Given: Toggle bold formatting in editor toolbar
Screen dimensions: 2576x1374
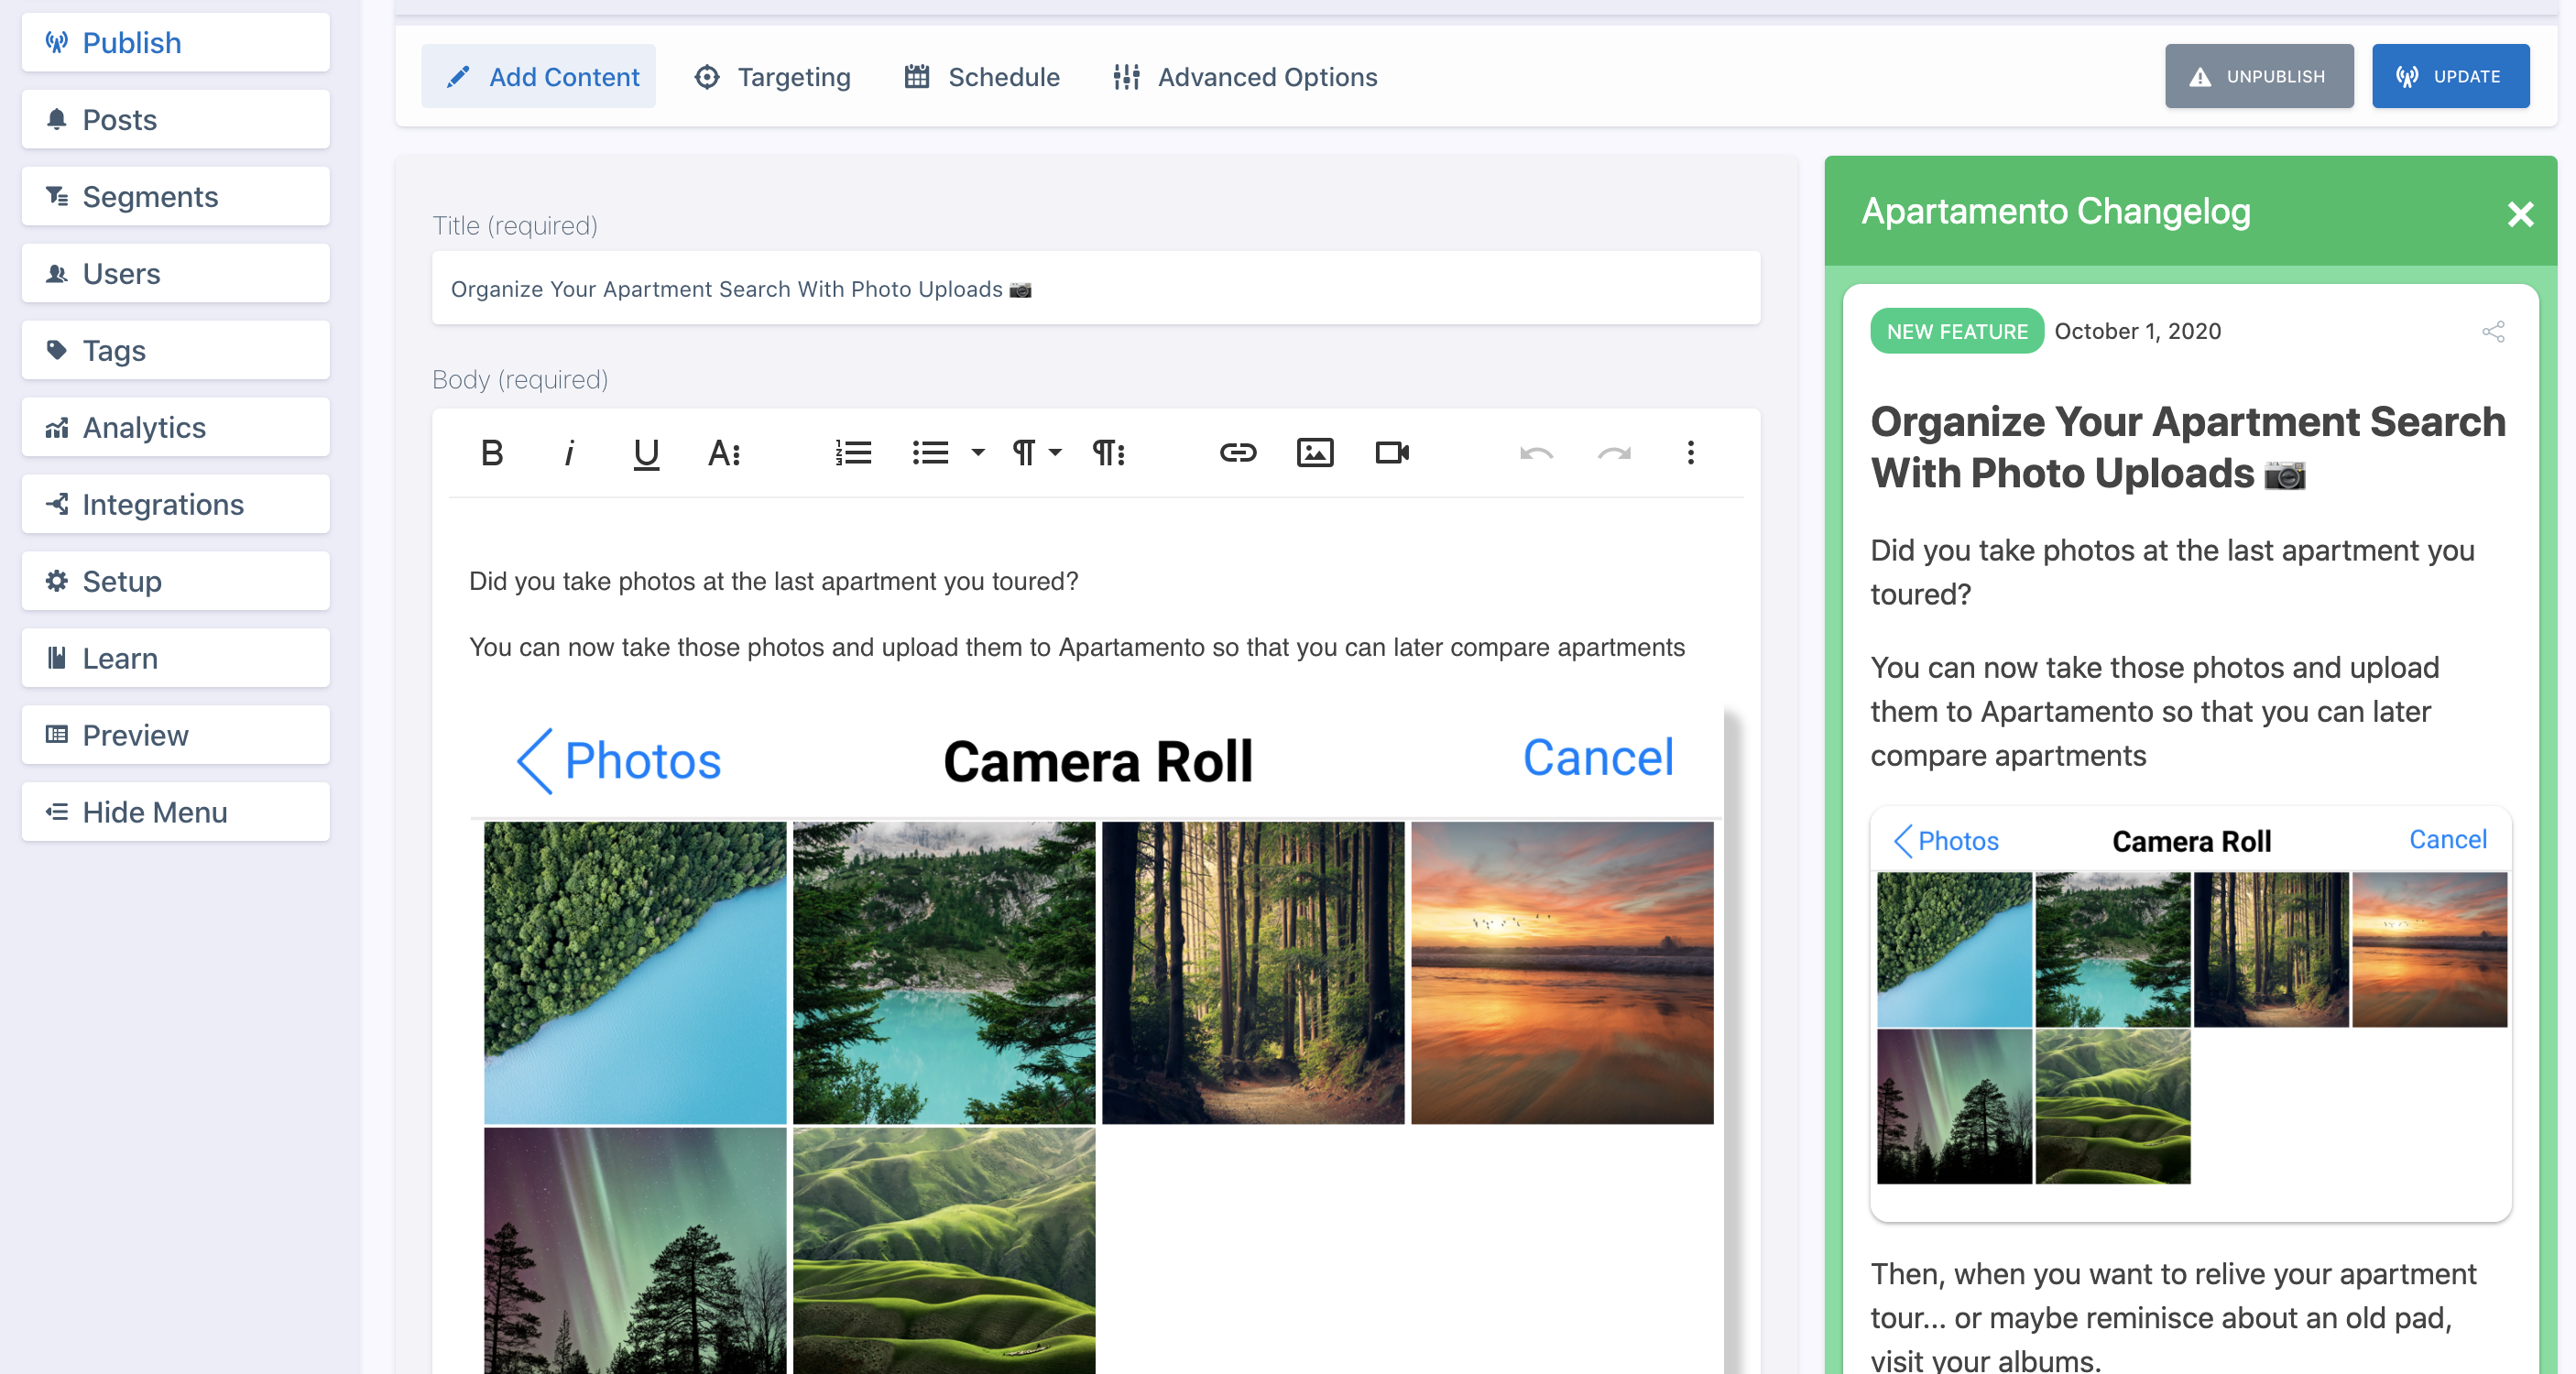Looking at the screenshot, I should coord(491,453).
